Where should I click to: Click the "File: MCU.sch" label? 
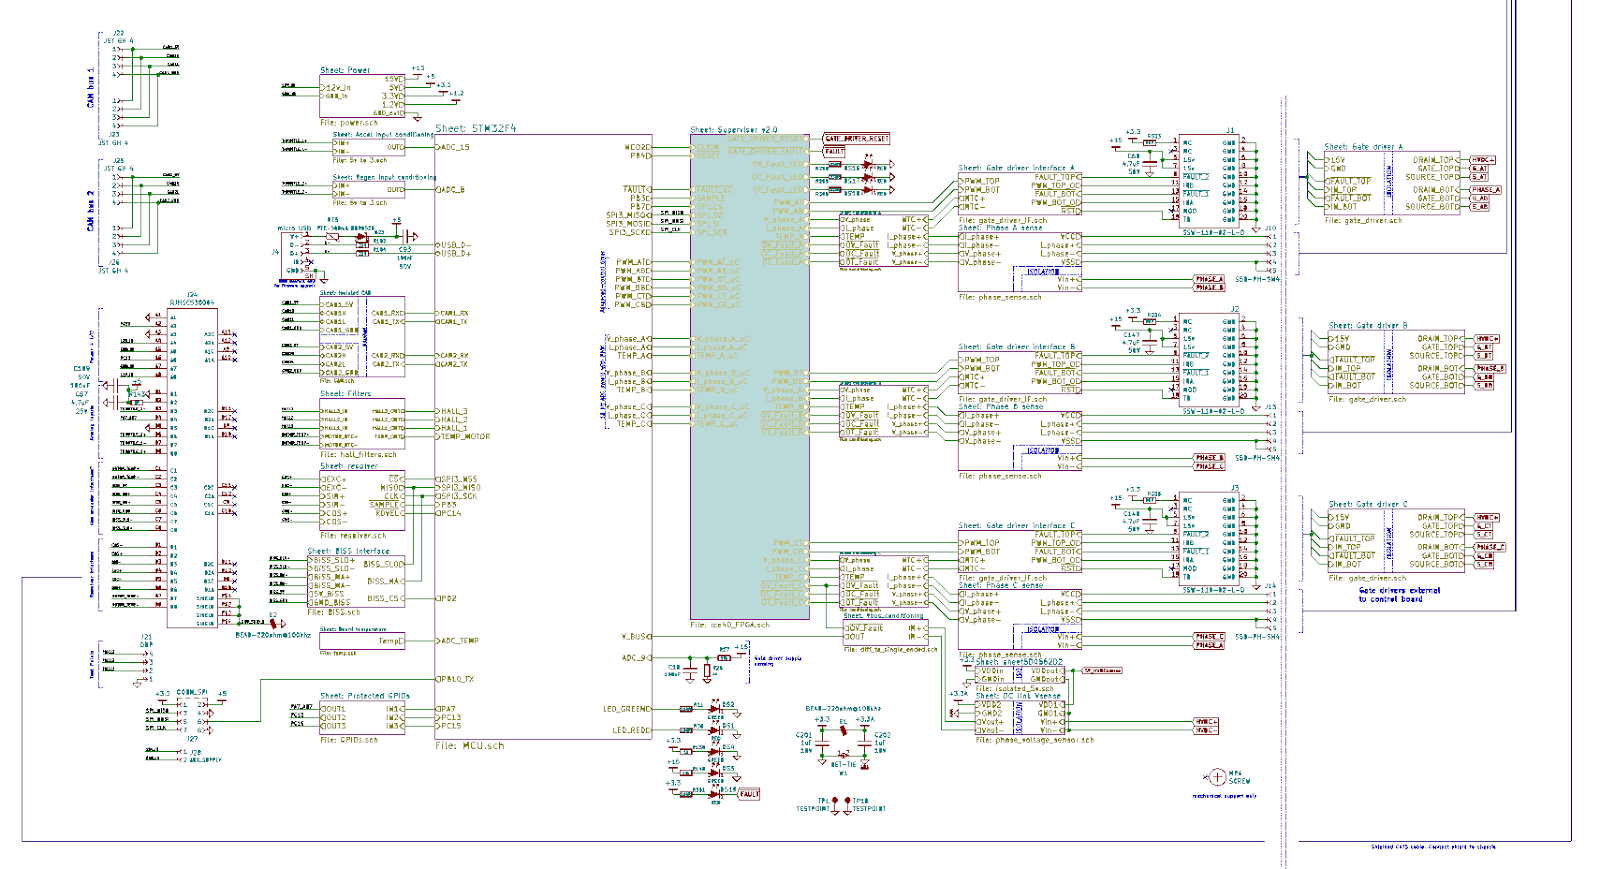469,746
